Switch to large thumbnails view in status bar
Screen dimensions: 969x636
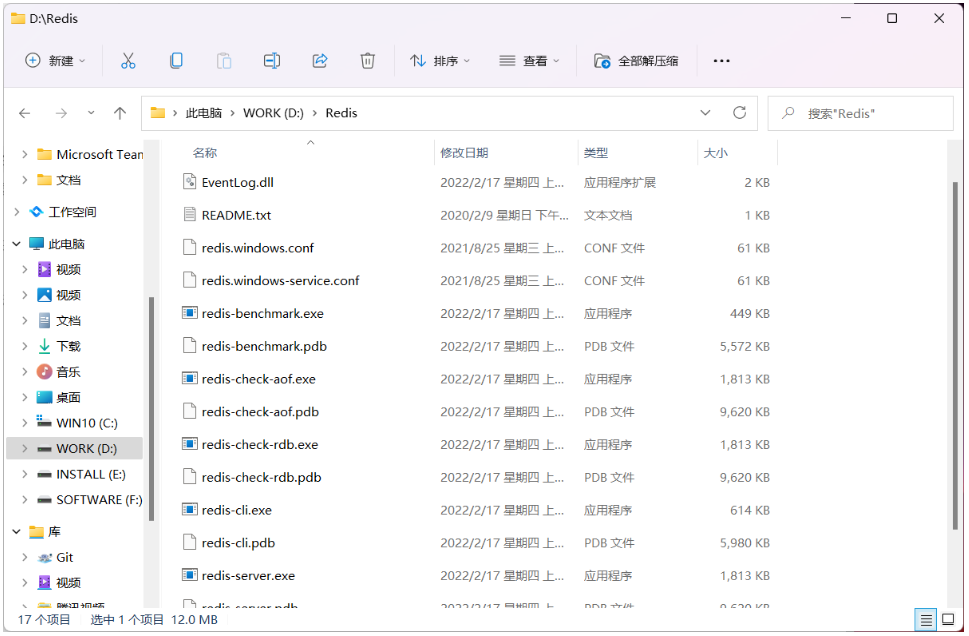(x=947, y=620)
